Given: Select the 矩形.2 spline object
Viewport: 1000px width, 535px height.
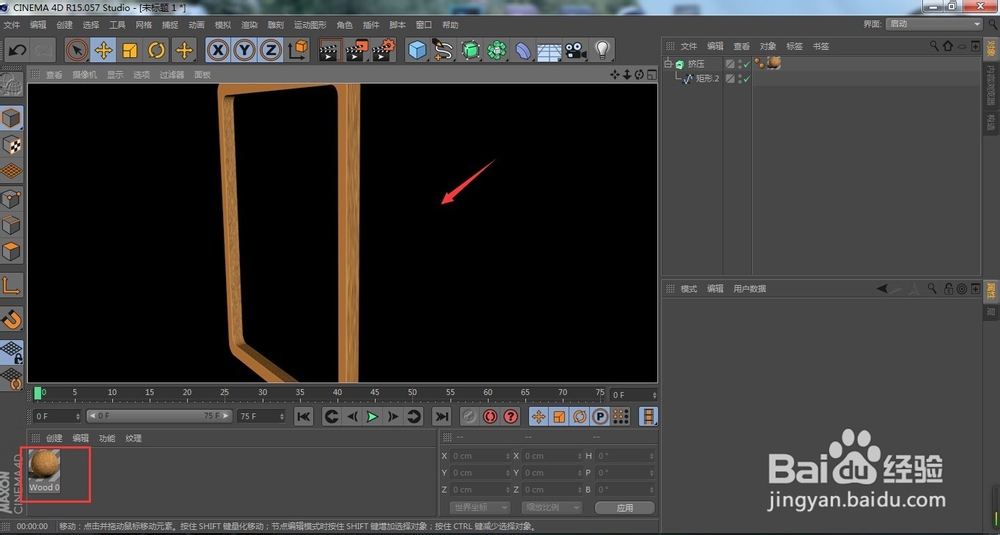Looking at the screenshot, I should coord(707,78).
